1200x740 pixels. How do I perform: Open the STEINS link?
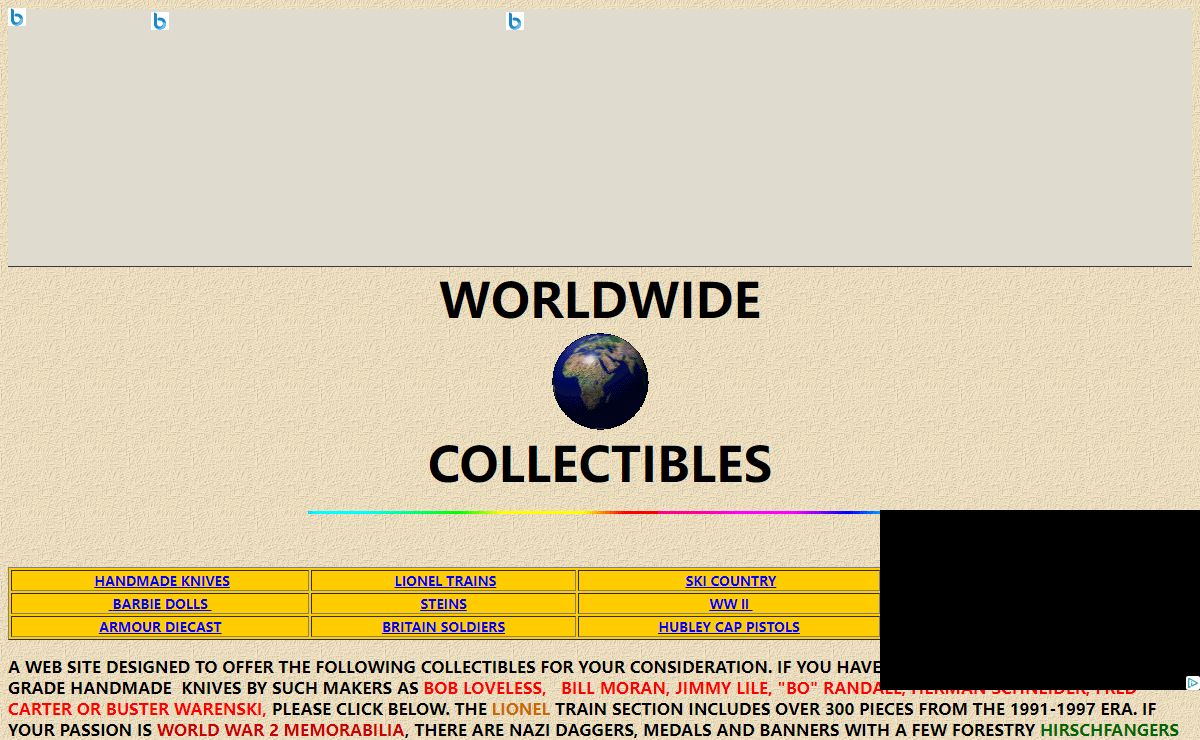[x=443, y=604]
